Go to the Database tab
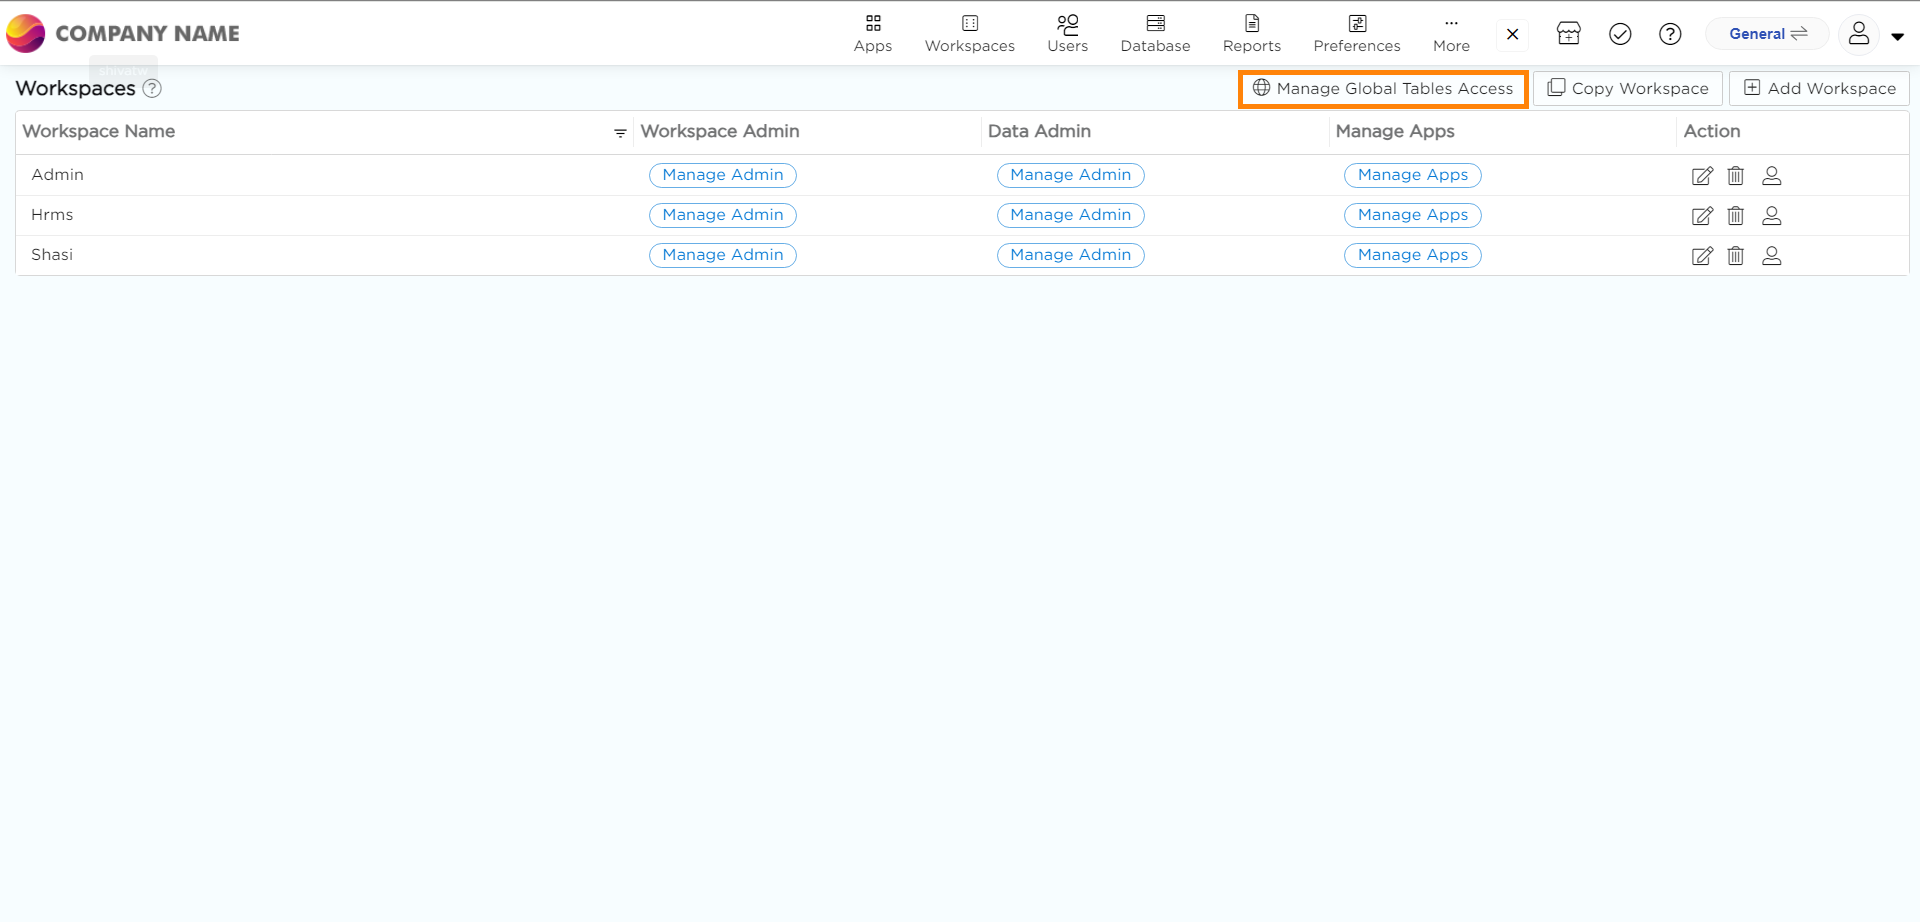 point(1155,34)
